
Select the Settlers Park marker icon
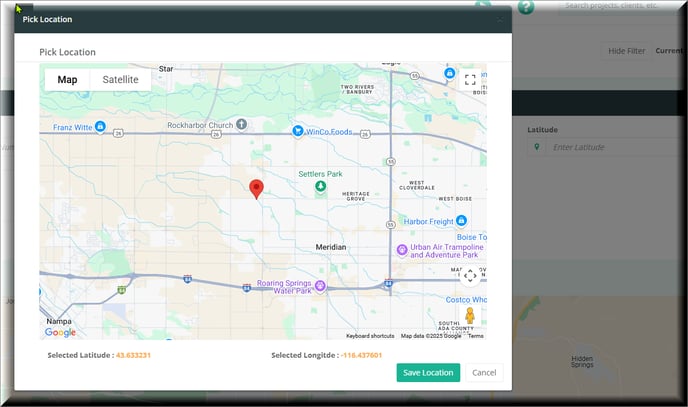click(x=320, y=186)
